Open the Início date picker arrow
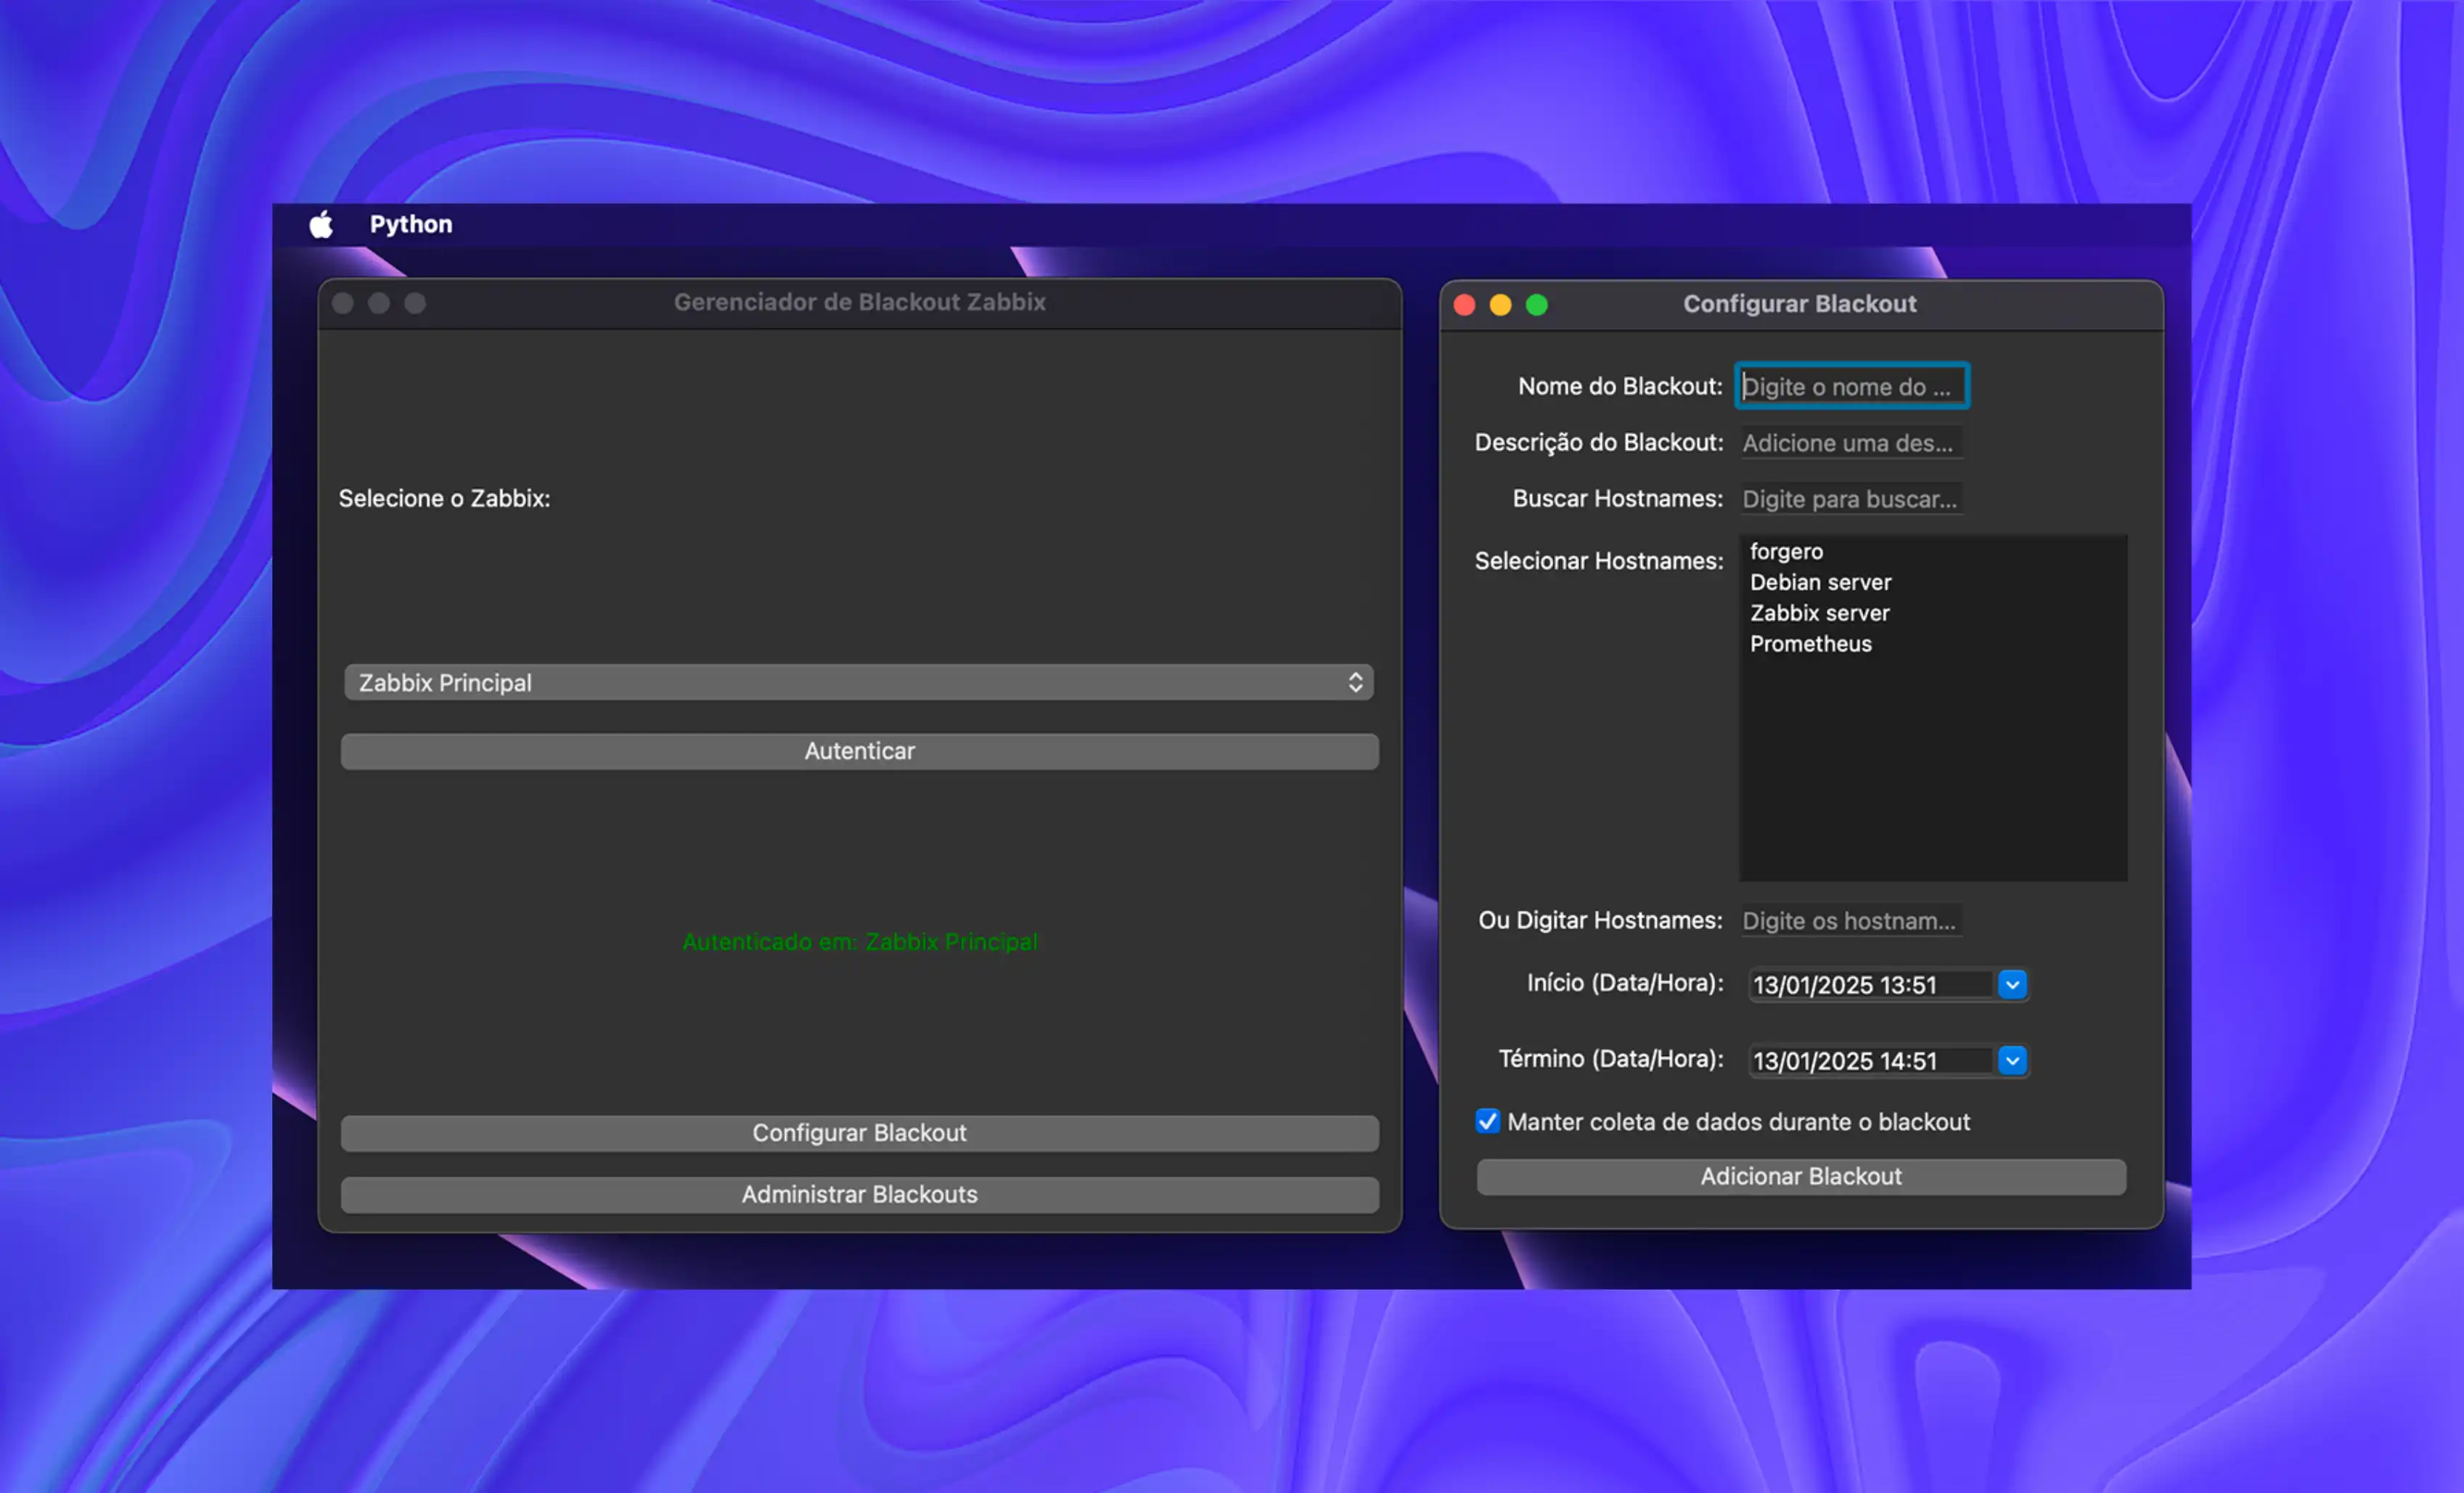2464x1493 pixels. pyautogui.click(x=2012, y=985)
